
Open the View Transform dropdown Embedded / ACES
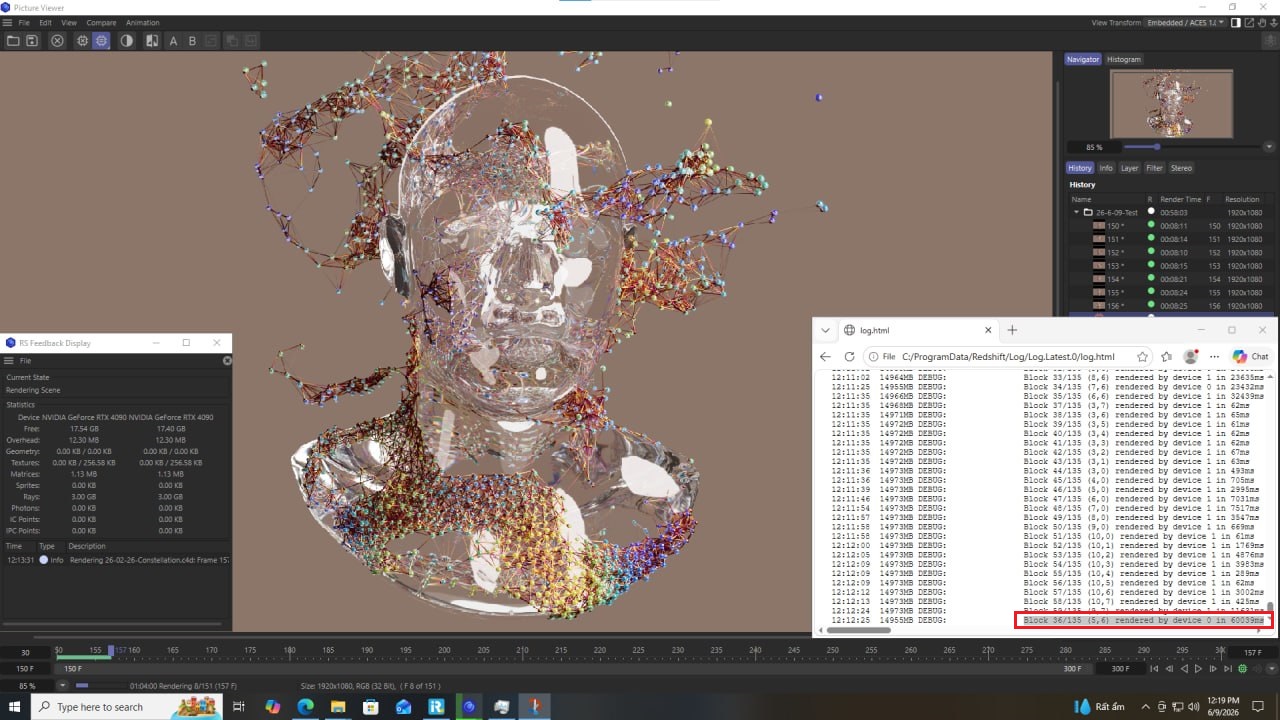(x=1186, y=22)
